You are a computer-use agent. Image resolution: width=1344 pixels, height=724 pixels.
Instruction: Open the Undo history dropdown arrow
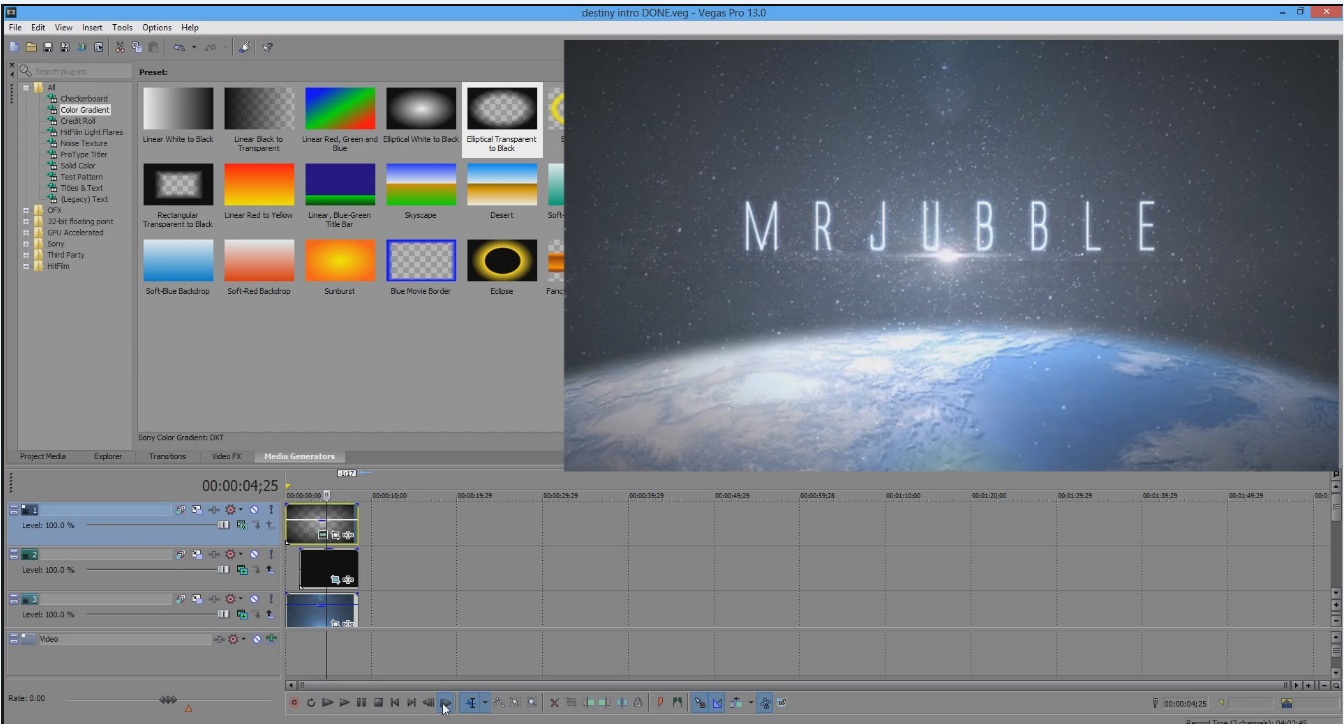[194, 47]
